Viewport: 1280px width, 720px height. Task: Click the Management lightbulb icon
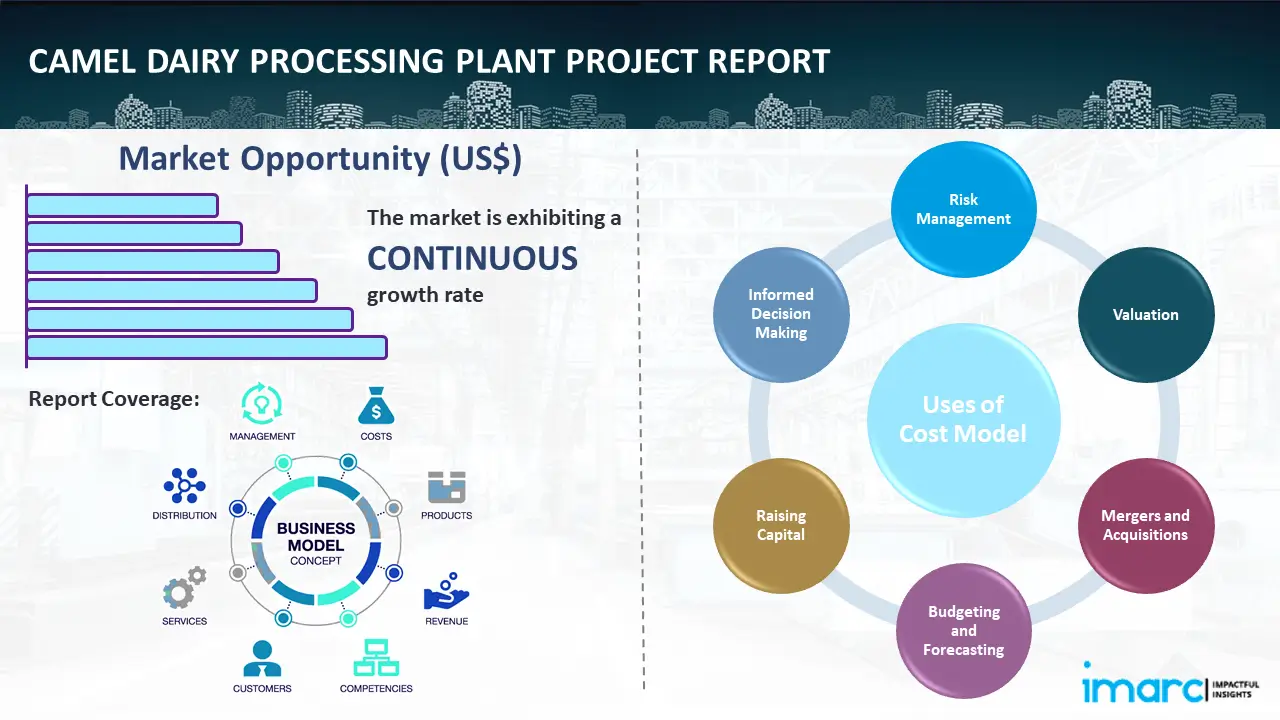coord(262,405)
